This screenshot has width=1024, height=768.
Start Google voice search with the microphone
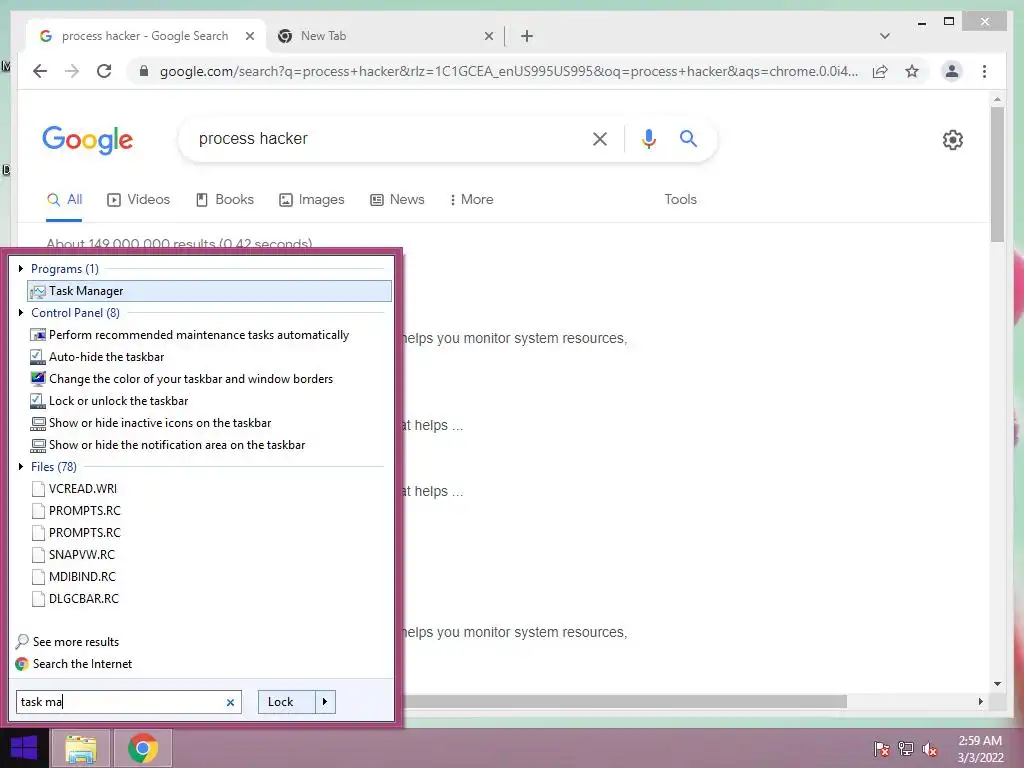point(648,138)
